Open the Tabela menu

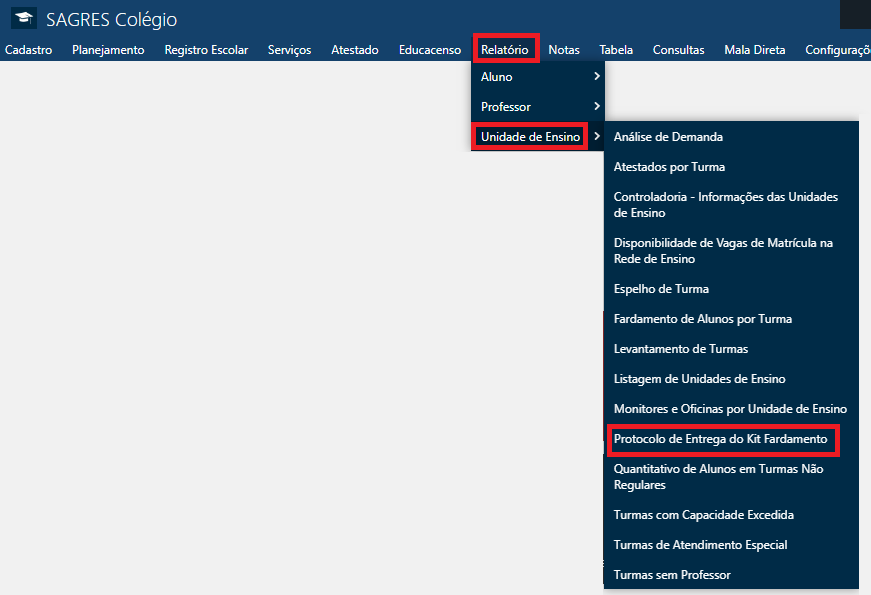pyautogui.click(x=616, y=49)
